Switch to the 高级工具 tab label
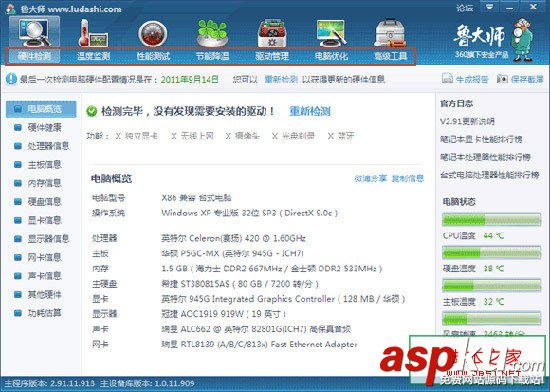Screen dimensions: 550x392 (390, 56)
